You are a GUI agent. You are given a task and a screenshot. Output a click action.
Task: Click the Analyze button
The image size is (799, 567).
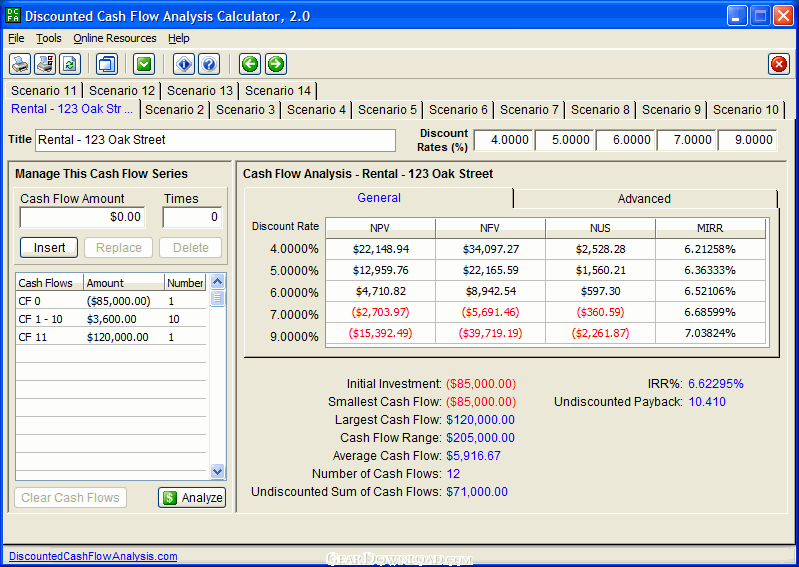tap(192, 498)
